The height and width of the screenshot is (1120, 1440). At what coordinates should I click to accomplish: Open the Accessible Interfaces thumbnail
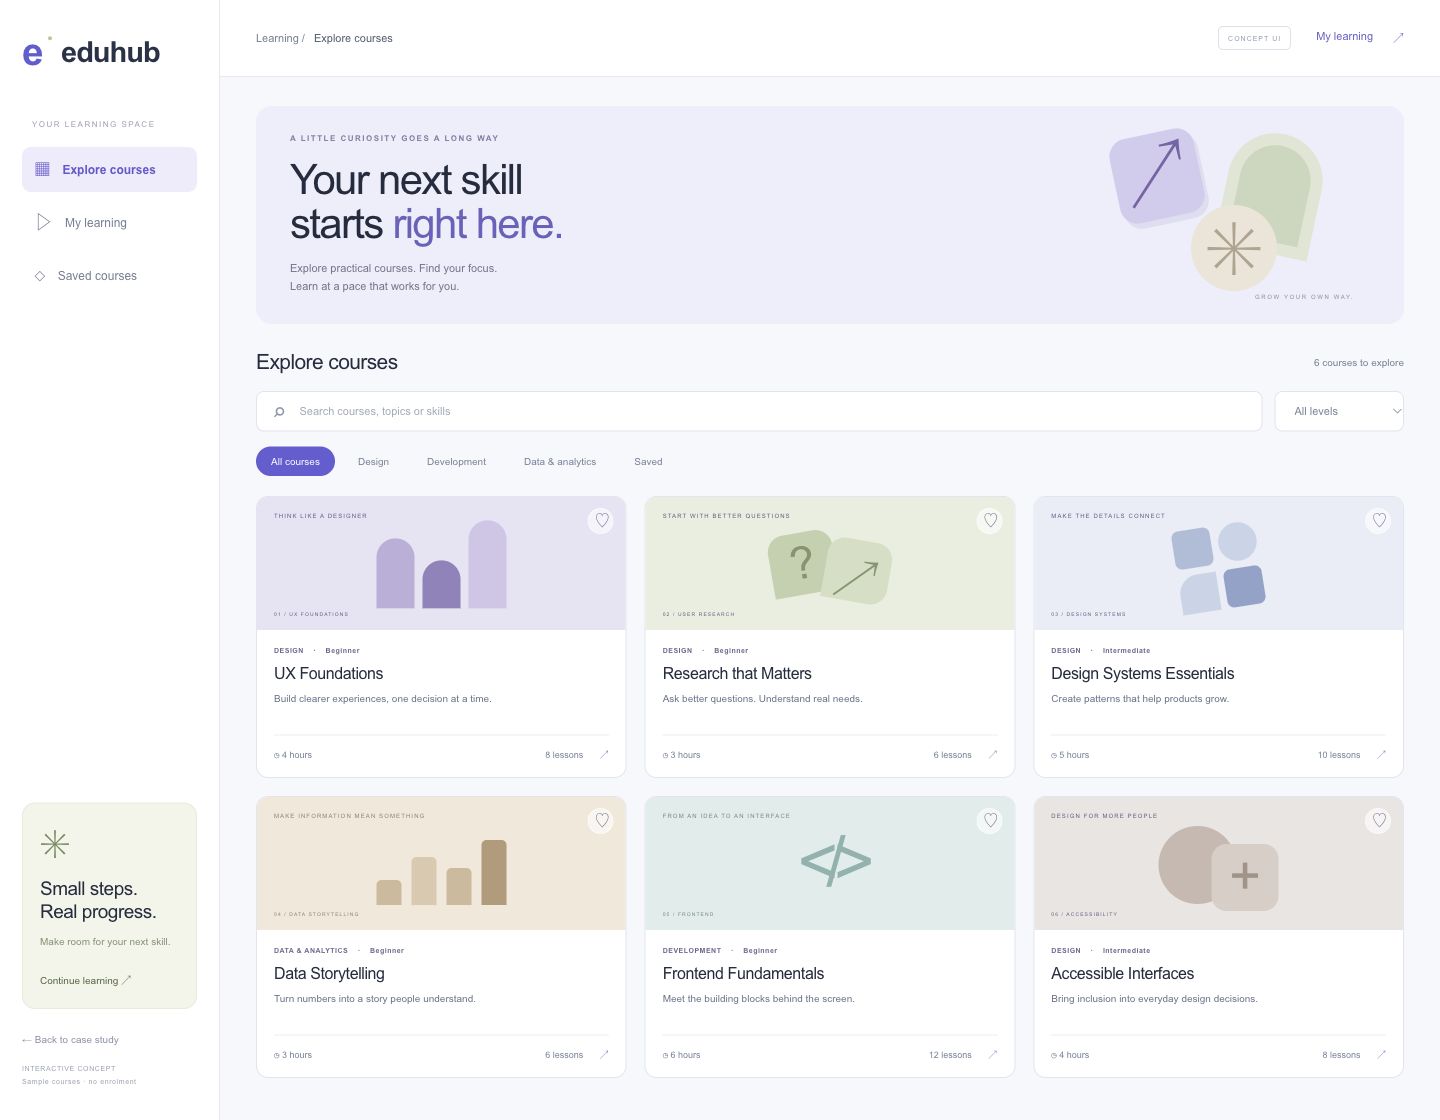1218,863
